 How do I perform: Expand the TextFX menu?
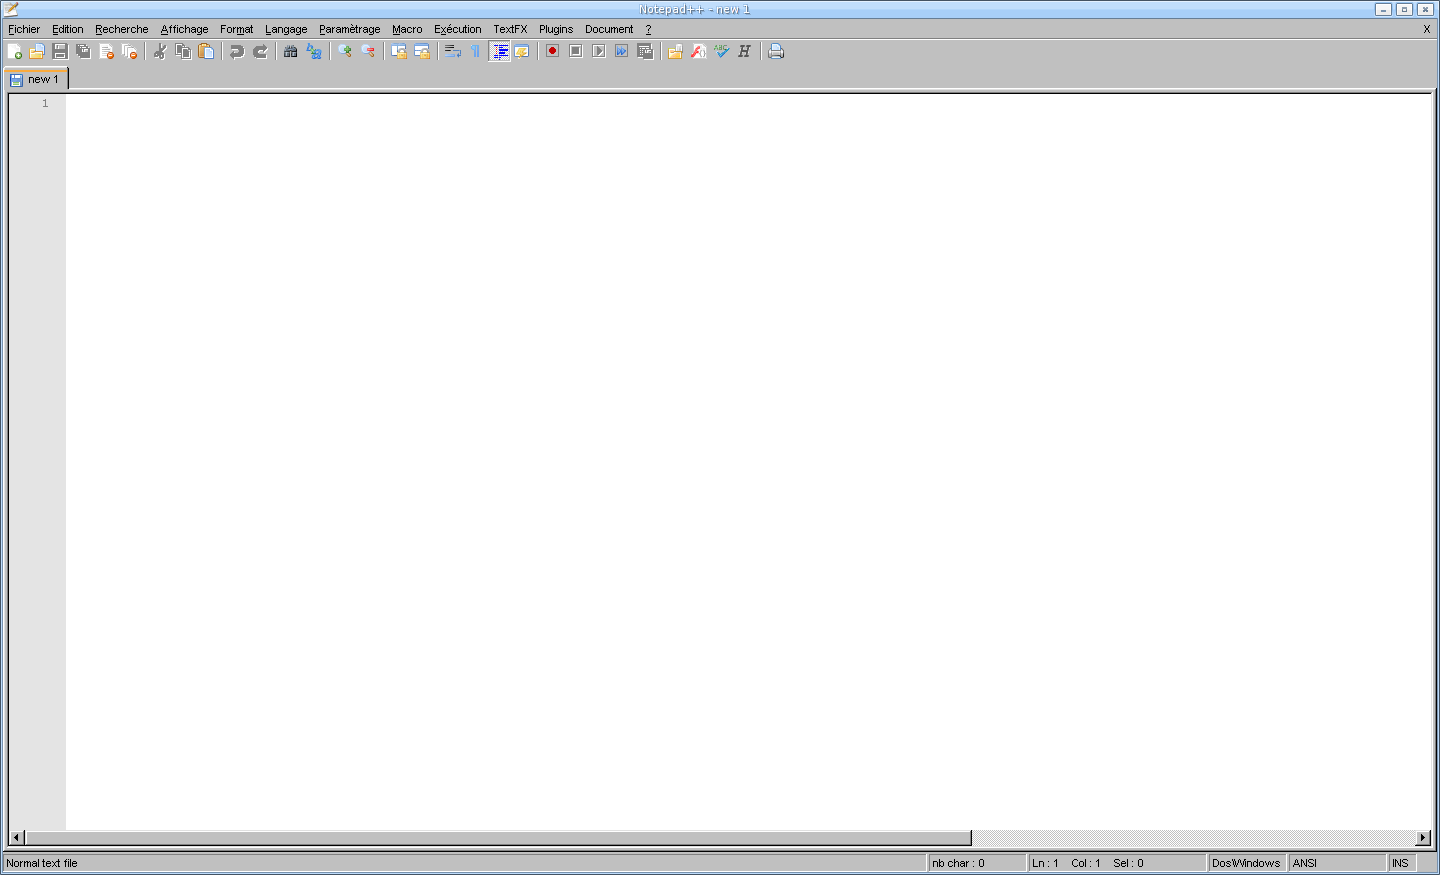510,29
